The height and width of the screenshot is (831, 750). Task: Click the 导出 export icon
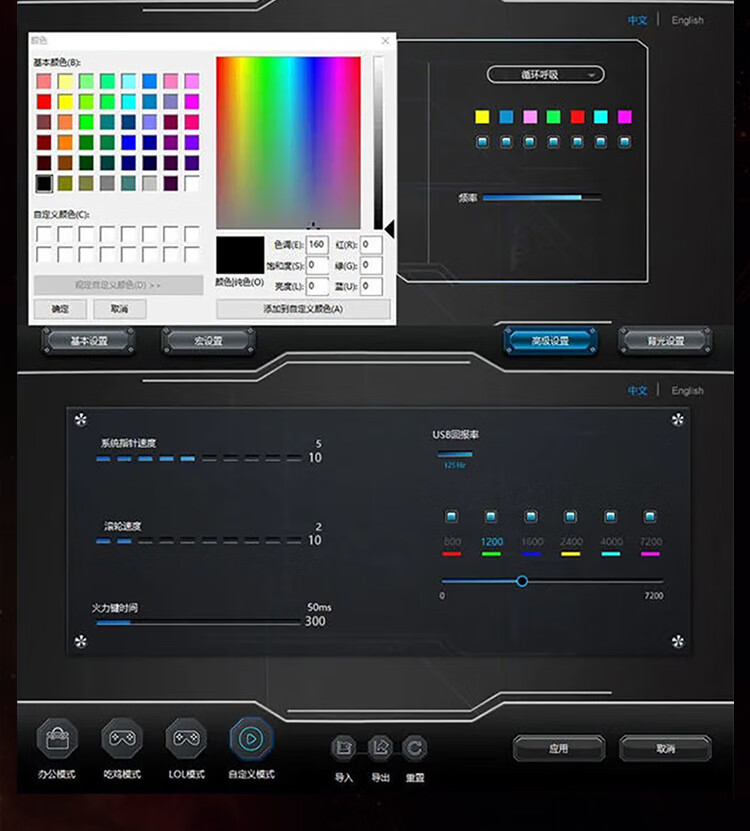click(x=380, y=747)
